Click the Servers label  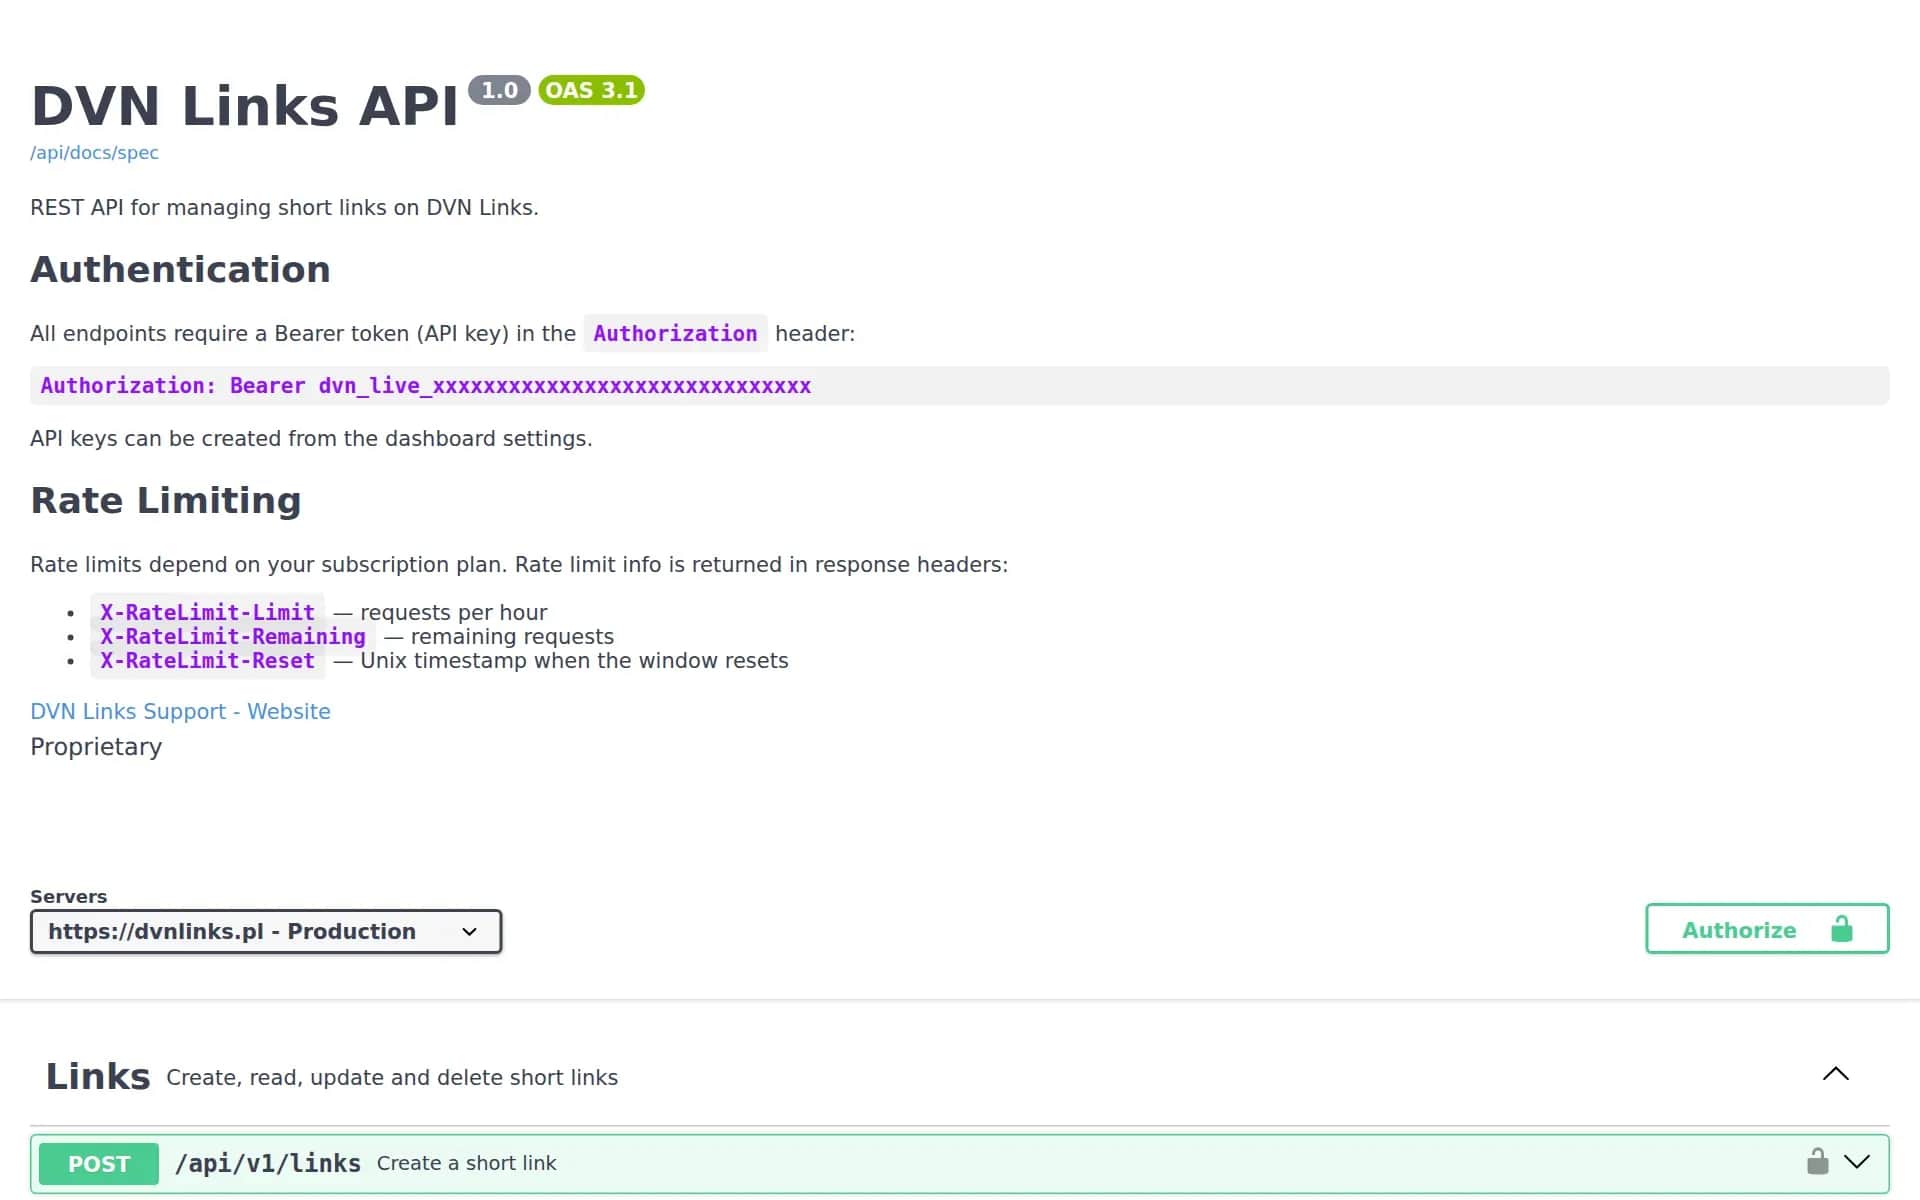68,896
